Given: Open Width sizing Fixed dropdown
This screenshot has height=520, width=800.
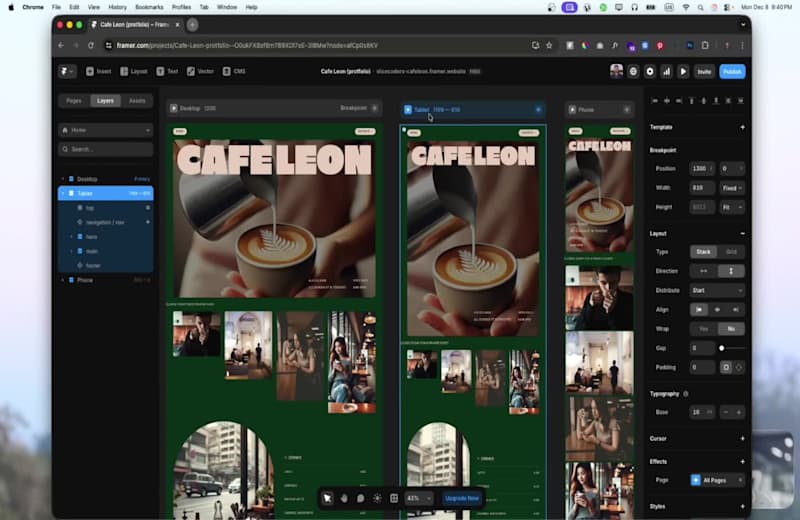Looking at the screenshot, I should (x=732, y=188).
